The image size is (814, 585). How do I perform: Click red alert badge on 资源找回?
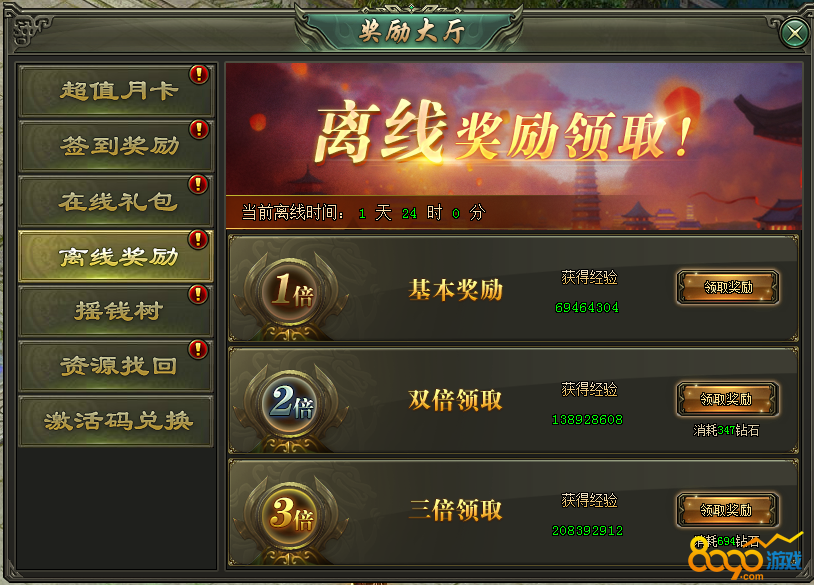click(199, 349)
